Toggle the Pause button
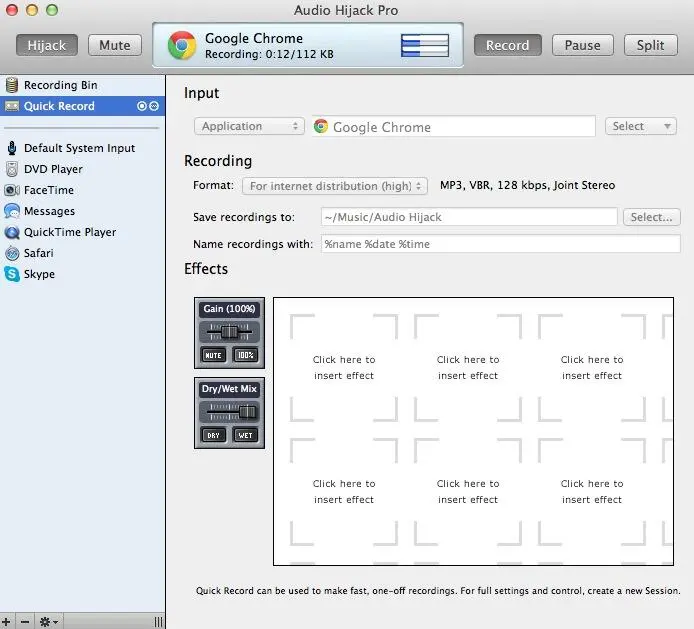This screenshot has height=629, width=694. [582, 45]
